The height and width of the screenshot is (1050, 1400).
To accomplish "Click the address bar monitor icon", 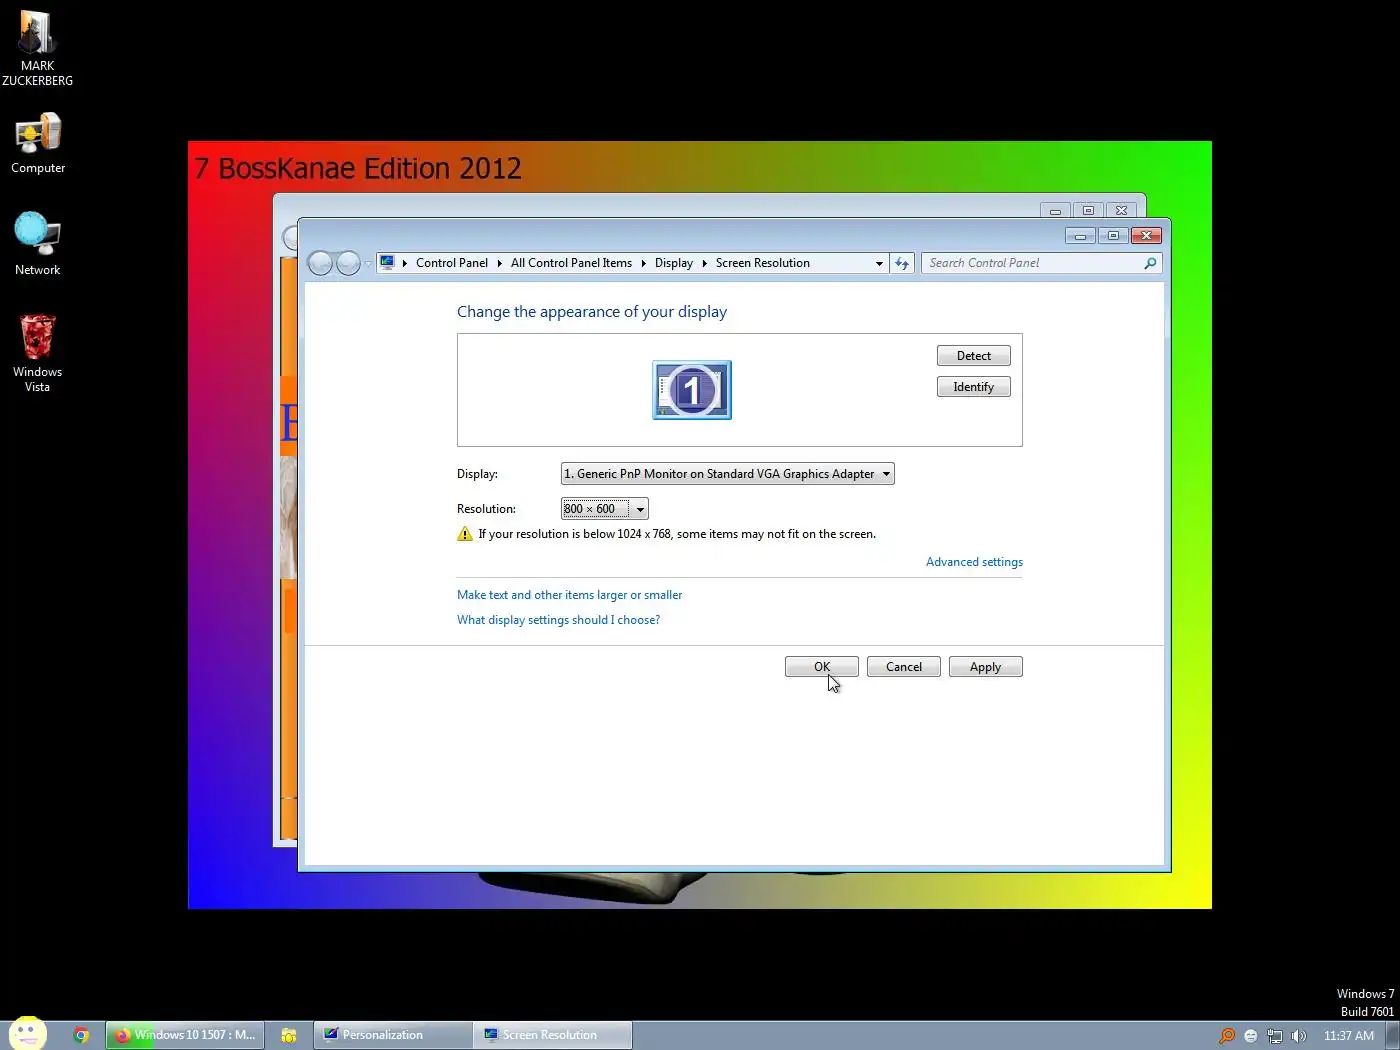I will pos(387,263).
